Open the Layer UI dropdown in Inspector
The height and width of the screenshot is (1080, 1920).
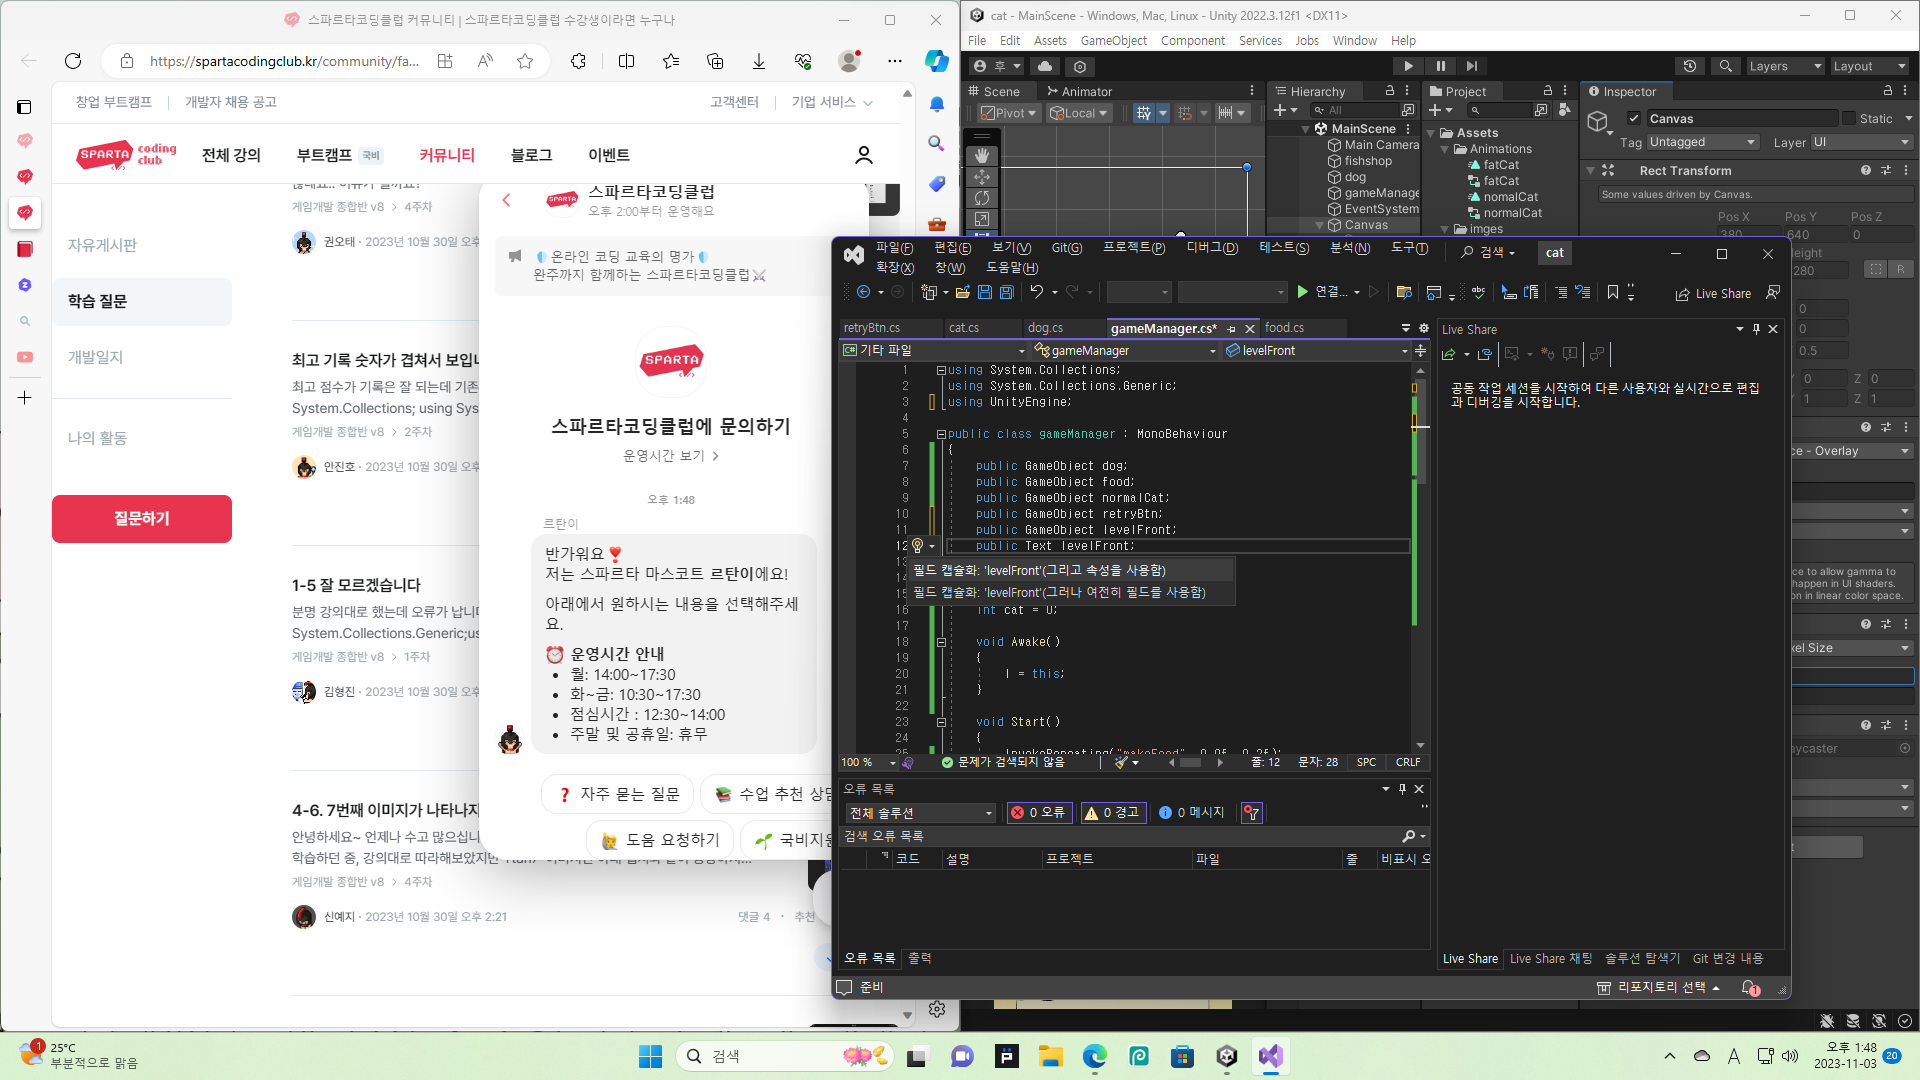point(1861,143)
